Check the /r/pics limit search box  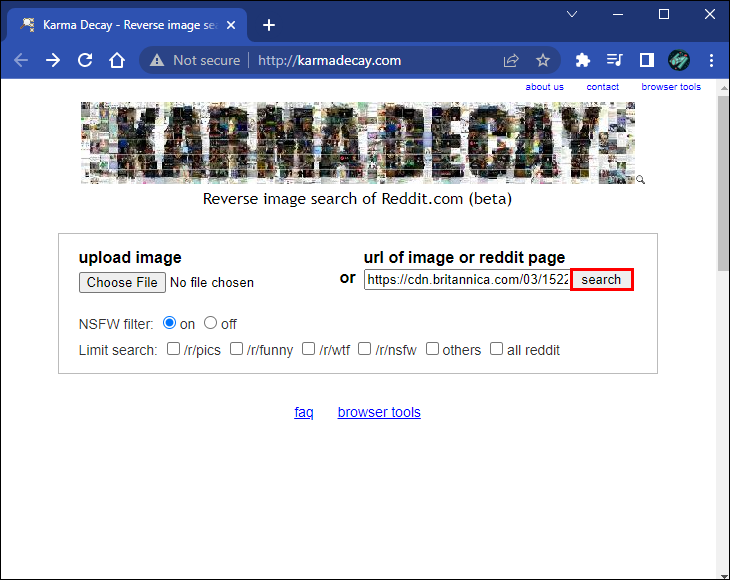[x=173, y=349]
